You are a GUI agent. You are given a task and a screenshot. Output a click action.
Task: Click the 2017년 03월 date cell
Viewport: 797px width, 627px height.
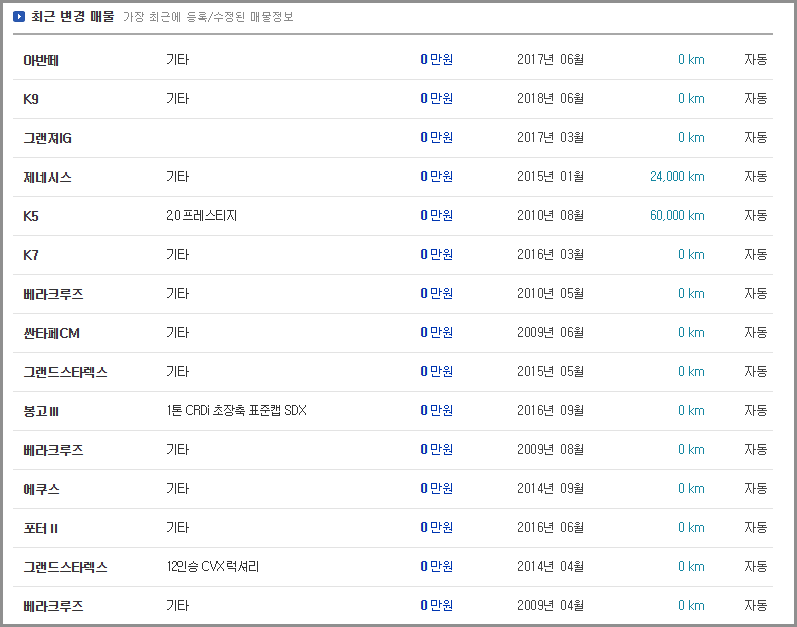coord(550,138)
